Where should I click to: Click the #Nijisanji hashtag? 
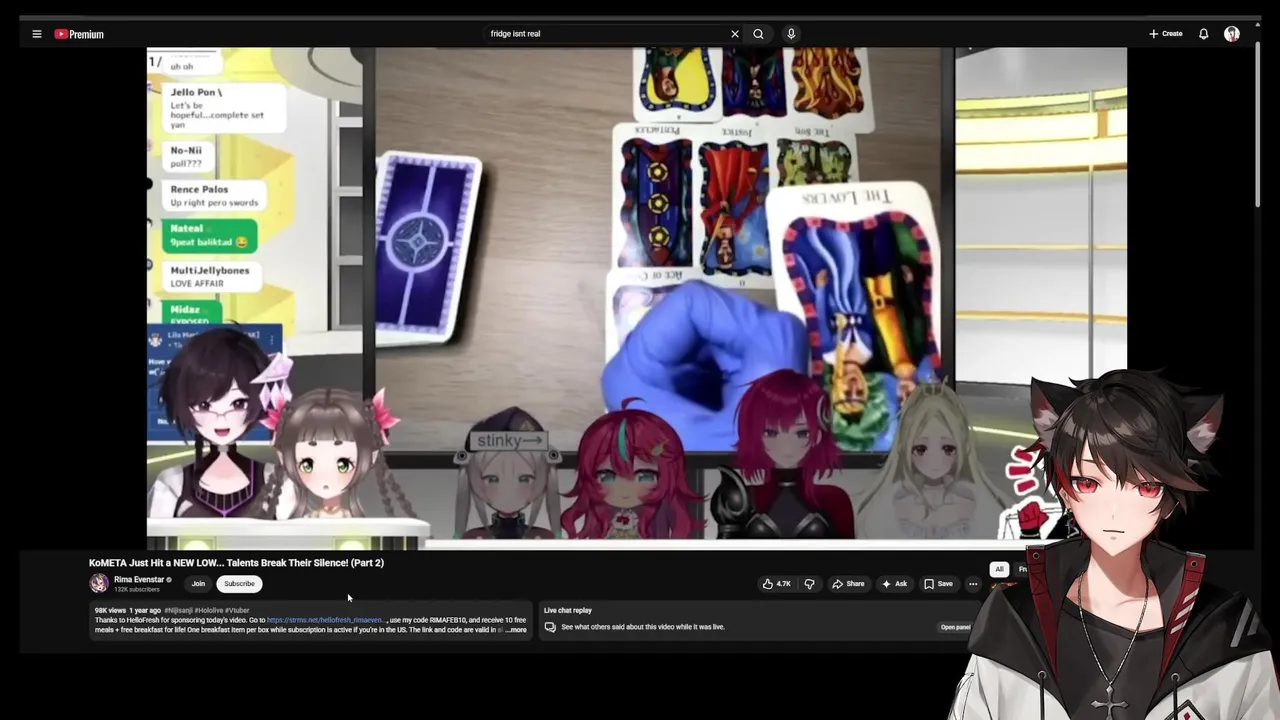click(x=177, y=610)
